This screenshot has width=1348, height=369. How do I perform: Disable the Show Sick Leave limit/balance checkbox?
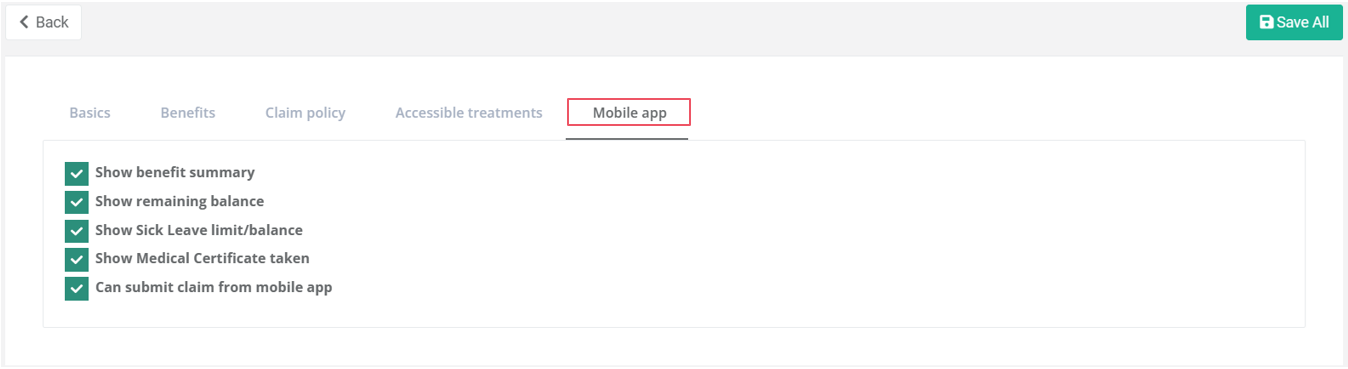[x=77, y=231]
